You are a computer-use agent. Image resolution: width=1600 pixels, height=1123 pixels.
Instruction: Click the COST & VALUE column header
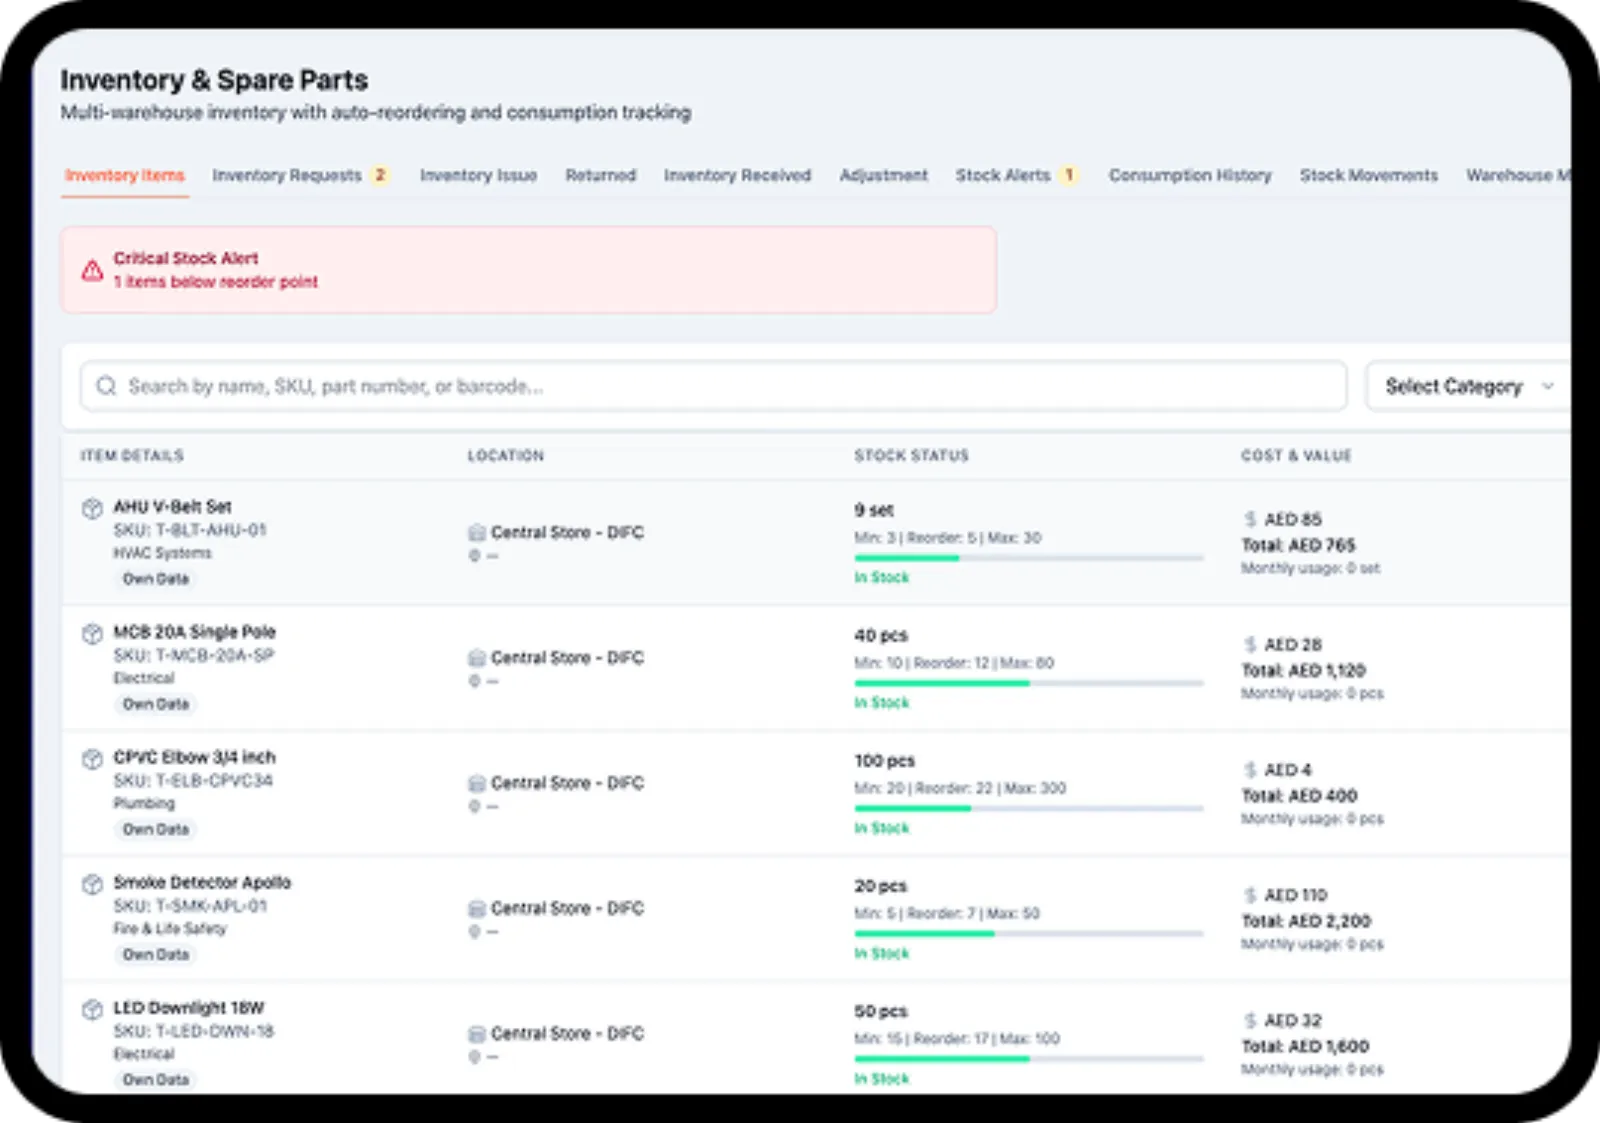tap(1296, 456)
